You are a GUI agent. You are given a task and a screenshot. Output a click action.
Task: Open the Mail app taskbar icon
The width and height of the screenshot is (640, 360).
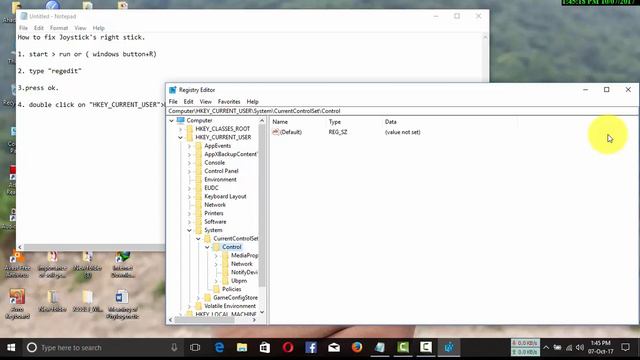tap(334, 347)
